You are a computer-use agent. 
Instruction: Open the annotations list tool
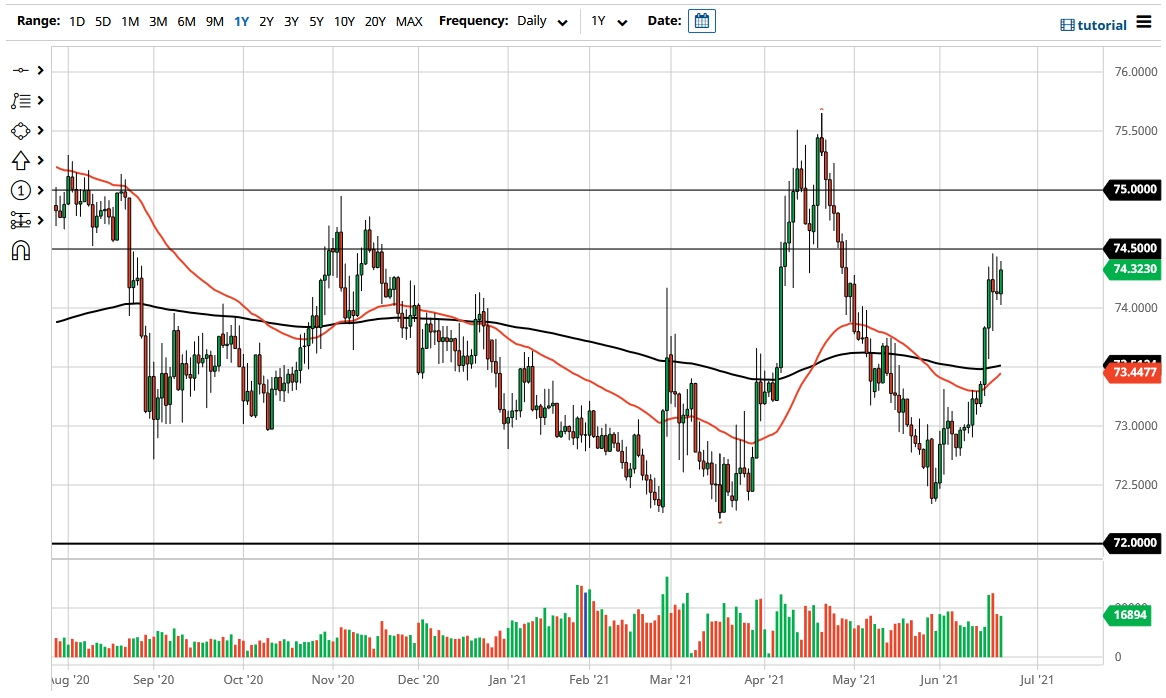pyautogui.click(x=20, y=100)
